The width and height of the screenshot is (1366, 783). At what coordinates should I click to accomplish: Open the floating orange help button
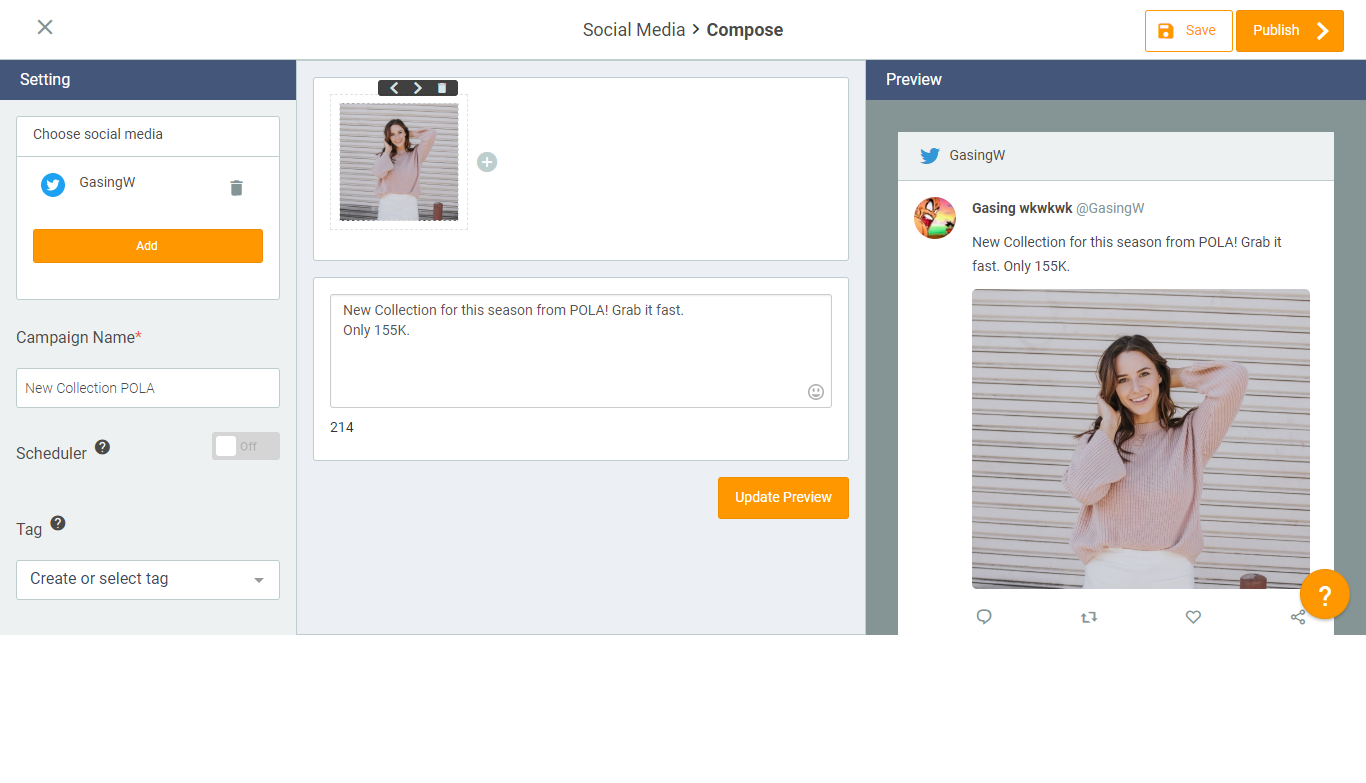pyautogui.click(x=1325, y=594)
